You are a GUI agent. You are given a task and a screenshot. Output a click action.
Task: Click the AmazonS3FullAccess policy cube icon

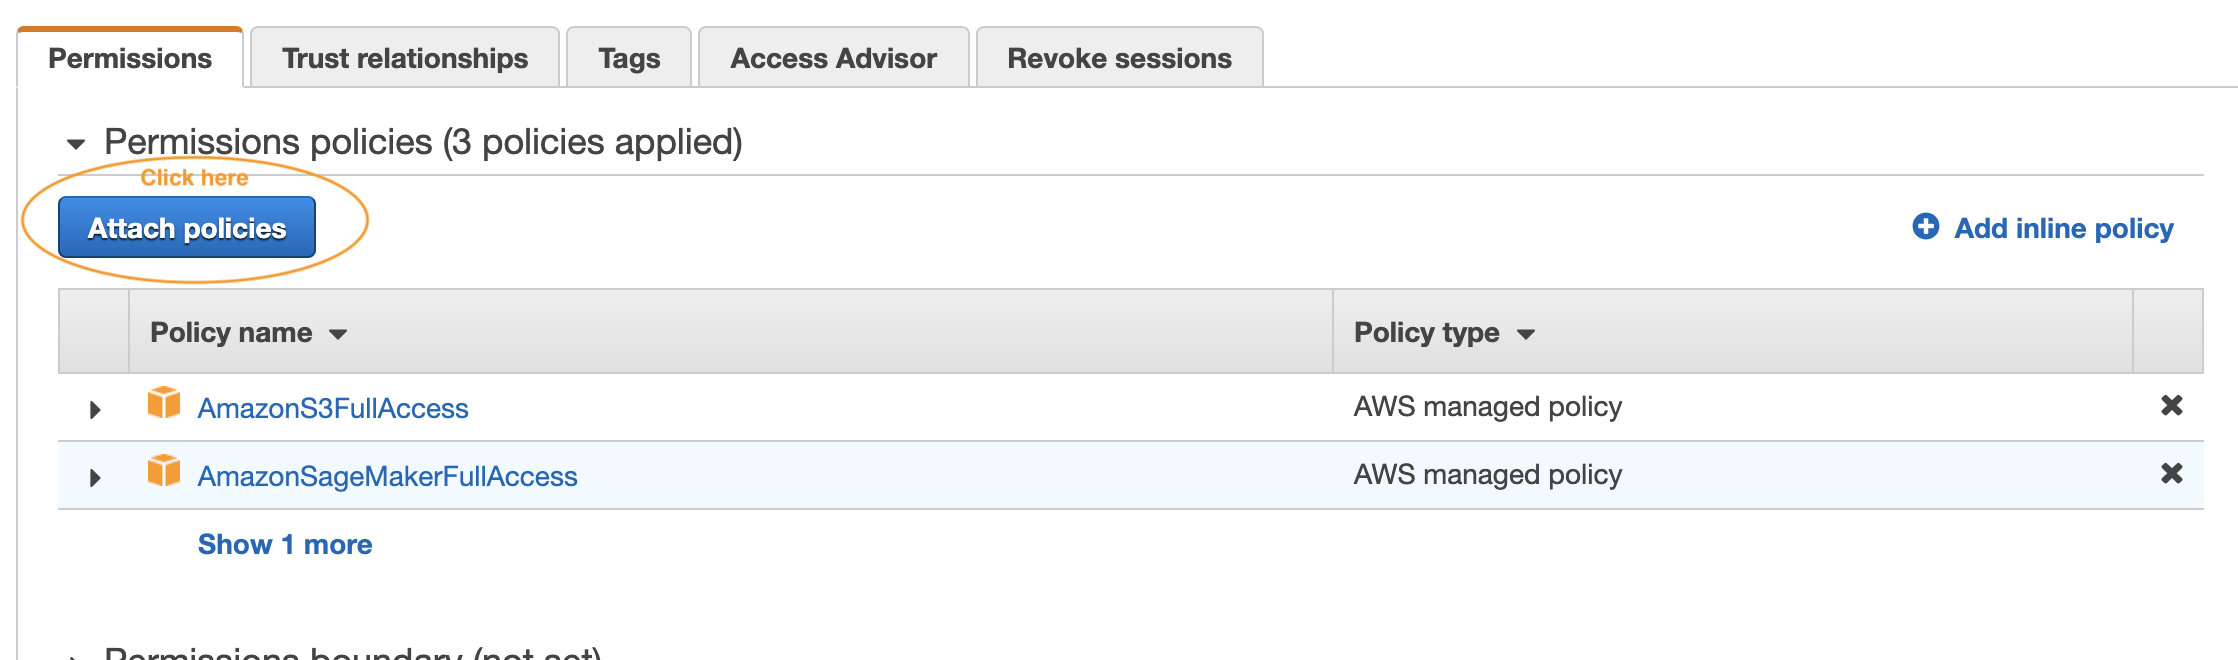164,403
